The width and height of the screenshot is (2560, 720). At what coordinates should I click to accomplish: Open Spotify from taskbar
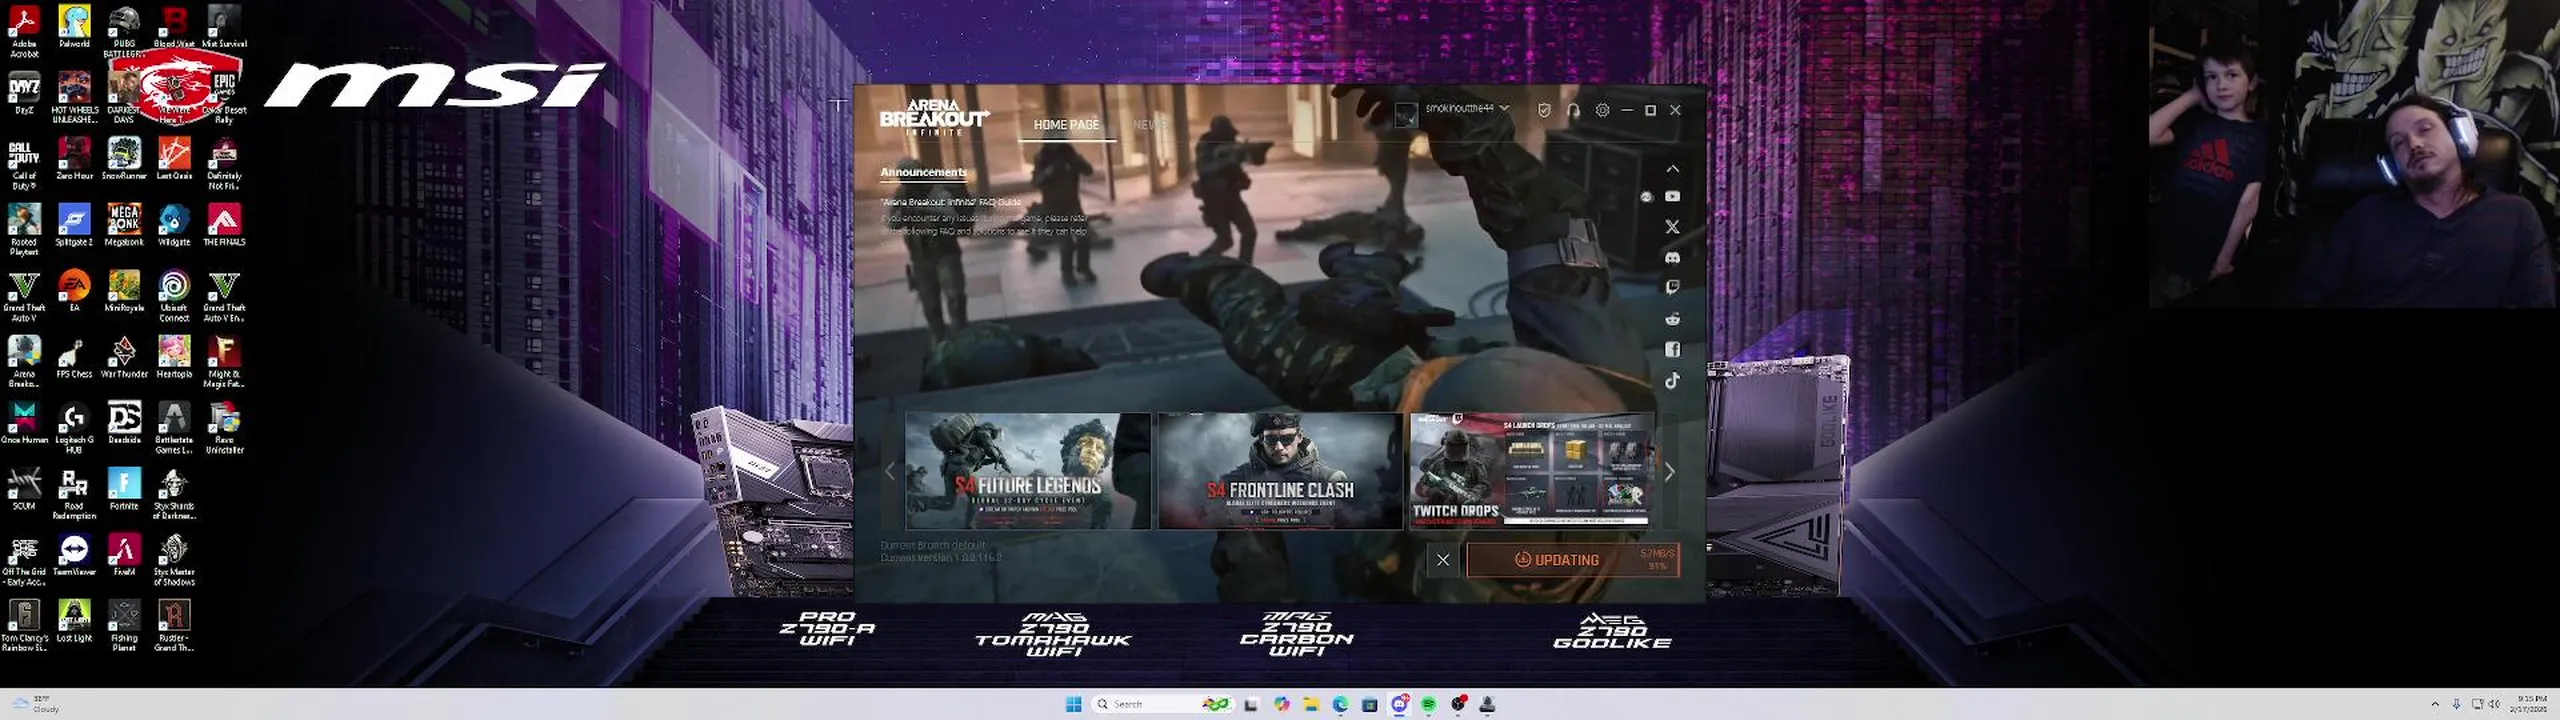(x=1429, y=704)
